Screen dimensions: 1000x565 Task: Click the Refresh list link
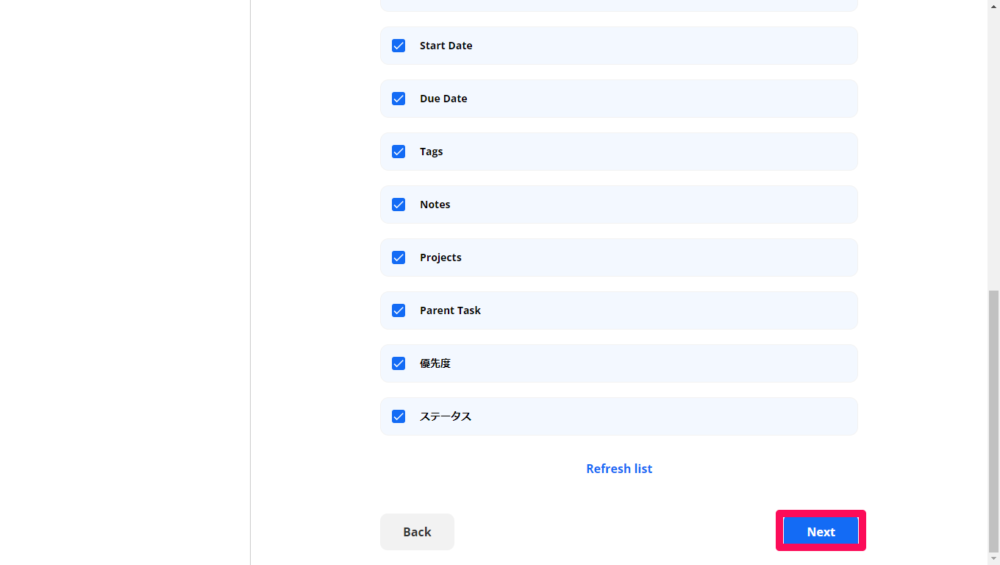point(619,469)
